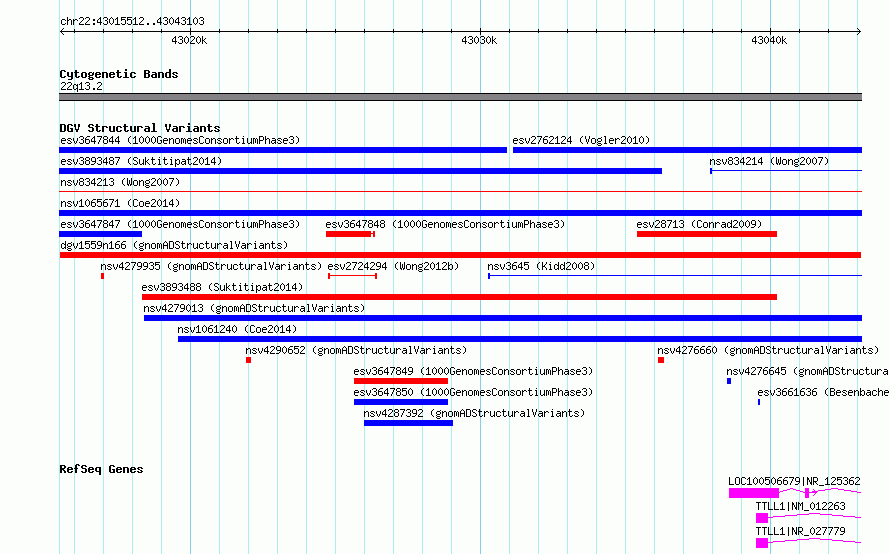Click the LOC100506679|NR_125362 gene label
The height and width of the screenshot is (554, 890).
(794, 481)
